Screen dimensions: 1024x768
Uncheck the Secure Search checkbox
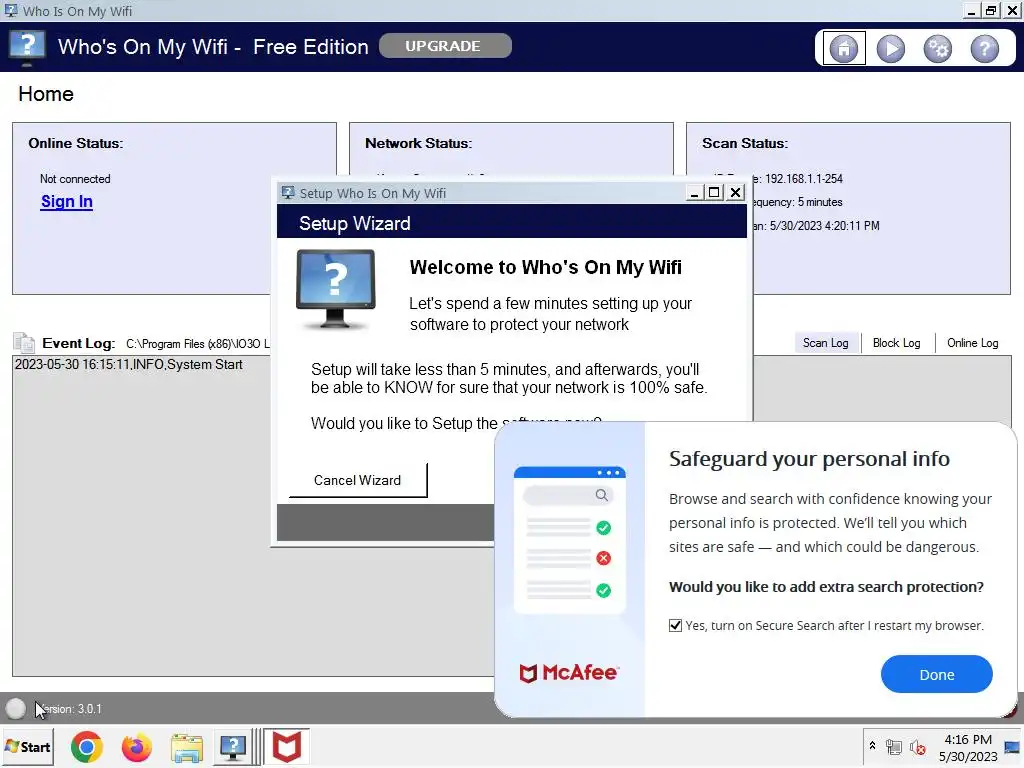click(675, 625)
